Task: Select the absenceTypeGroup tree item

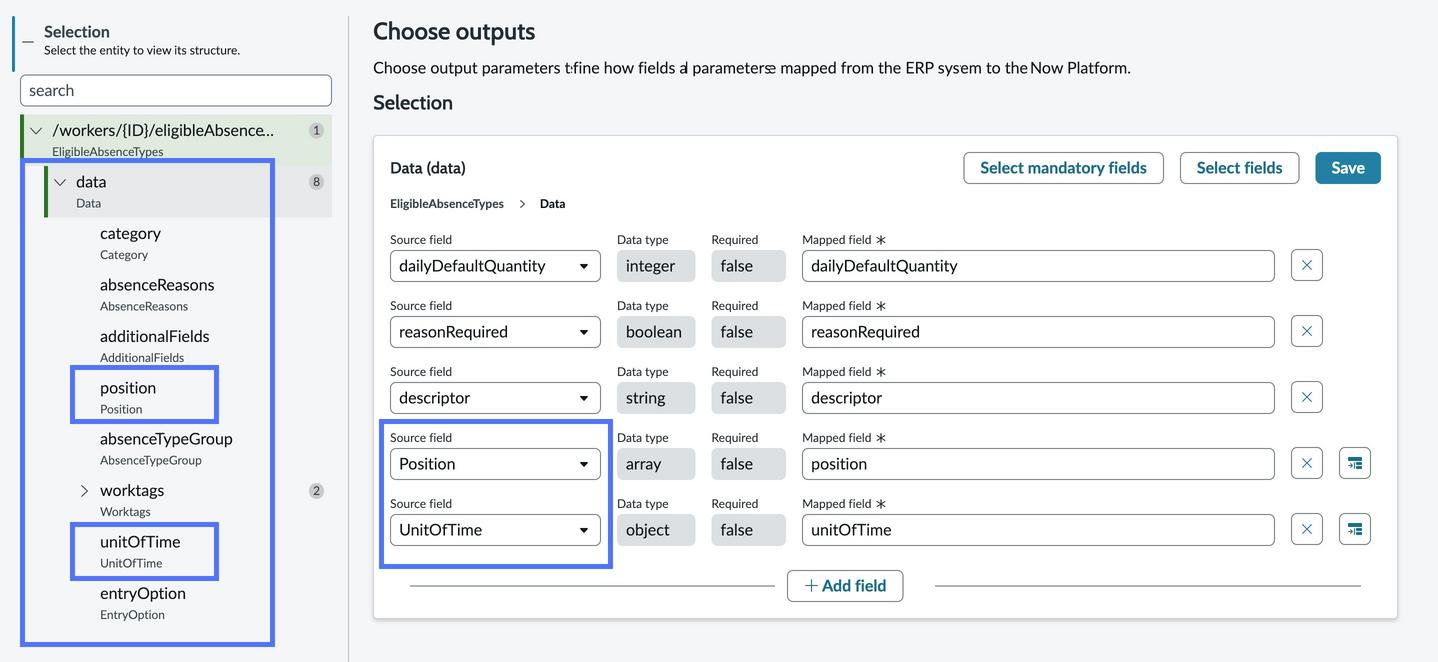Action: click(166, 448)
